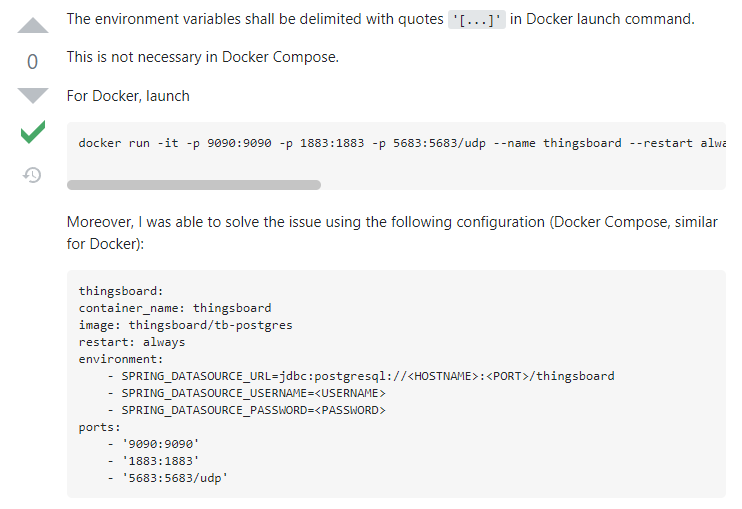Click the inline code '[...]' snippet
Viewport: 742px width, 509px height.
(x=477, y=20)
